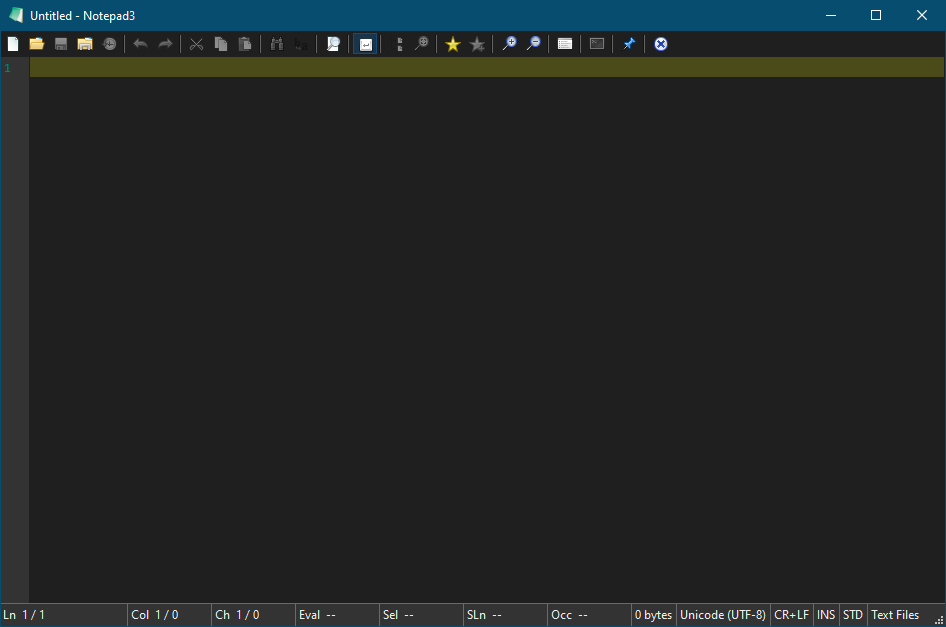
Task: Click the Notepad3 app icon in title bar
Action: pyautogui.click(x=16, y=15)
